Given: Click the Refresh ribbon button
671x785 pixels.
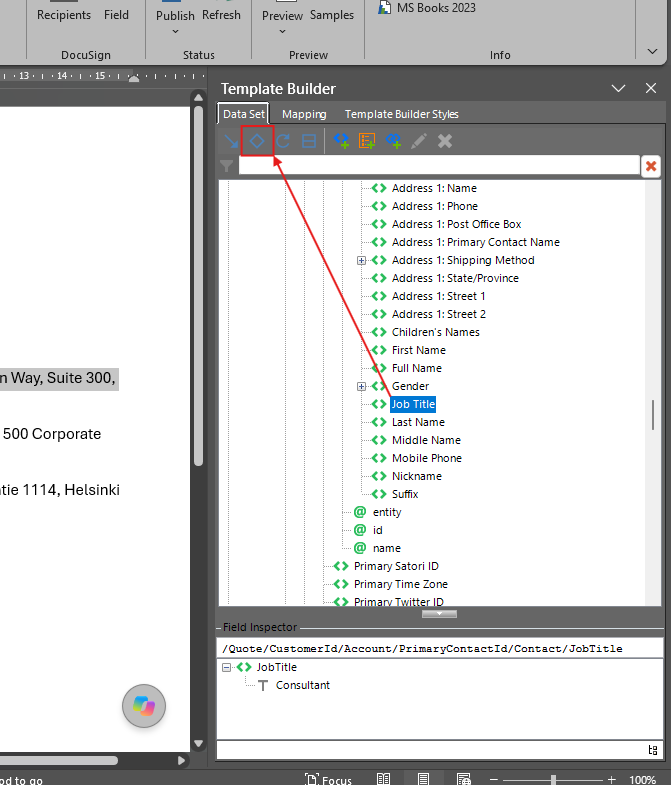Looking at the screenshot, I should point(221,15).
